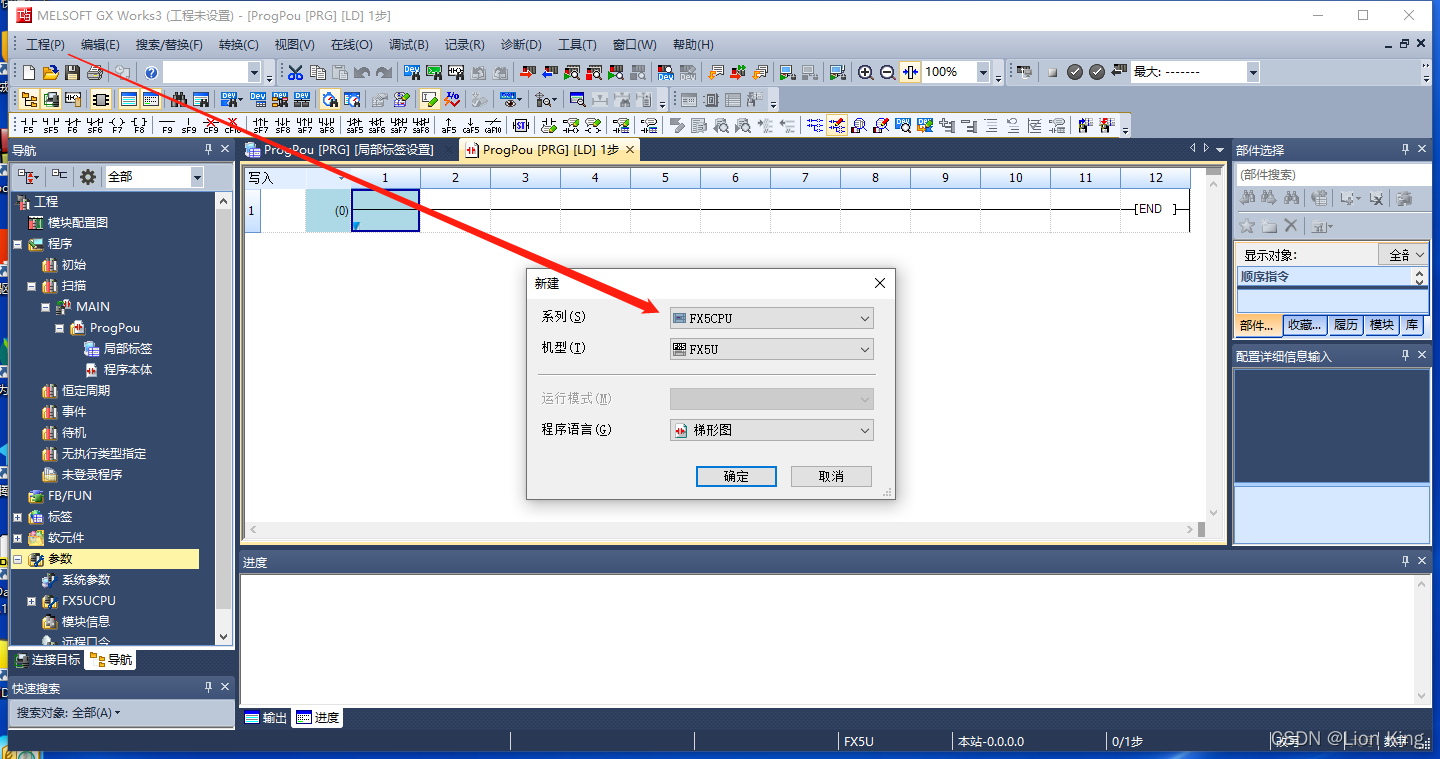Screen dimensions: 1440x759
Task: Expand the FX5UCPU tree node
Action: 31,601
